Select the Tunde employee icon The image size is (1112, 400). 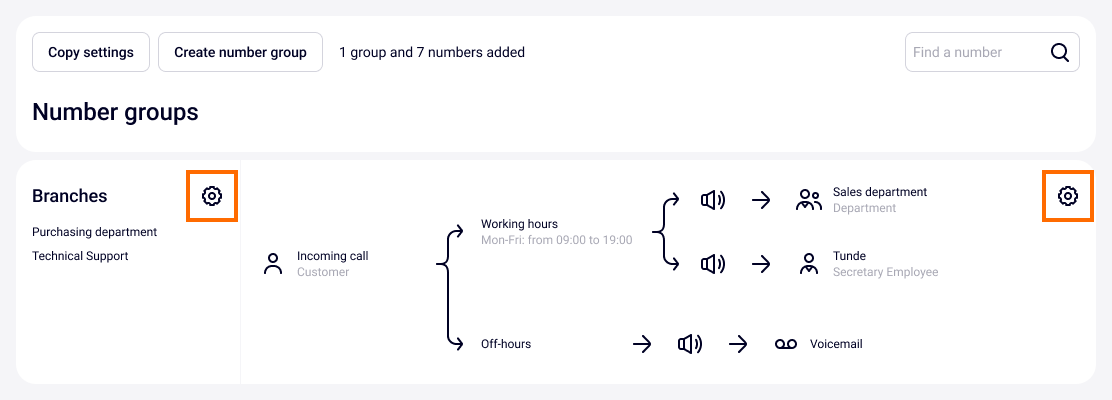(809, 264)
